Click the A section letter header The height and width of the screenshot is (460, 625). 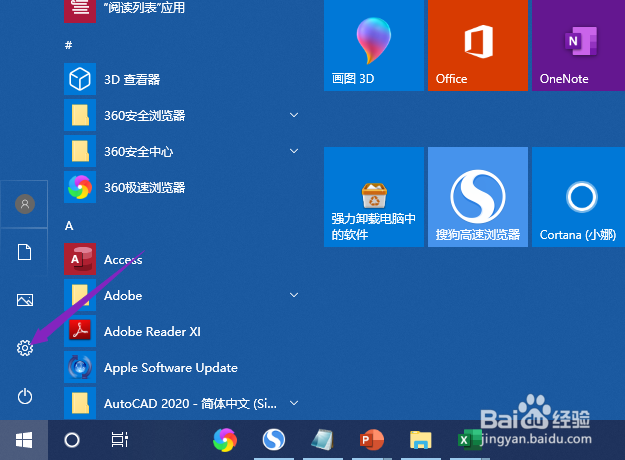pos(69,226)
